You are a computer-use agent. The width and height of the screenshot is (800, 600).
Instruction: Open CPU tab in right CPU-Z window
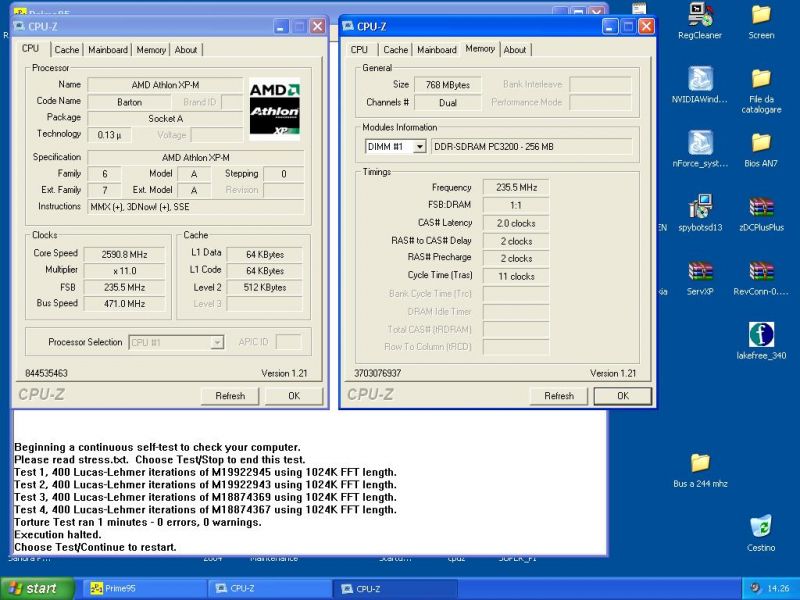(359, 50)
